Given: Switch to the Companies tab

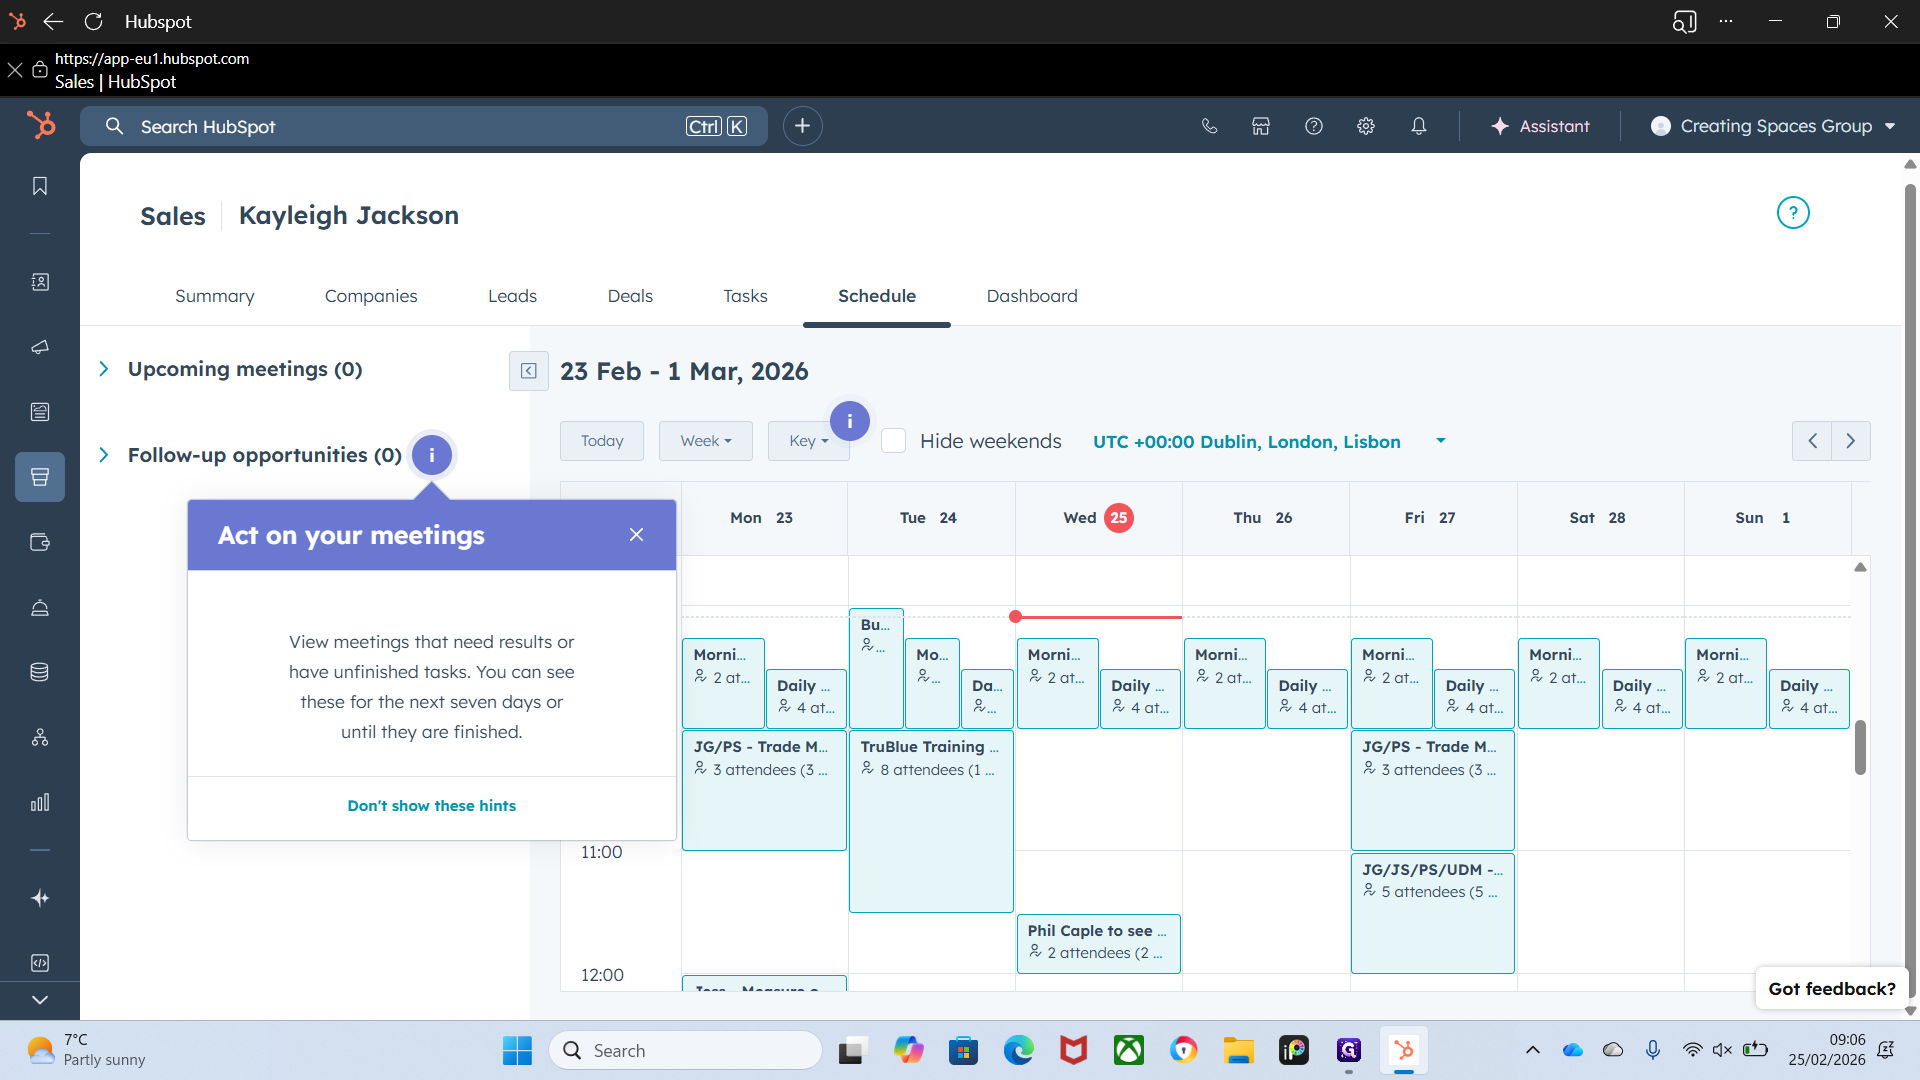Looking at the screenshot, I should 371,296.
